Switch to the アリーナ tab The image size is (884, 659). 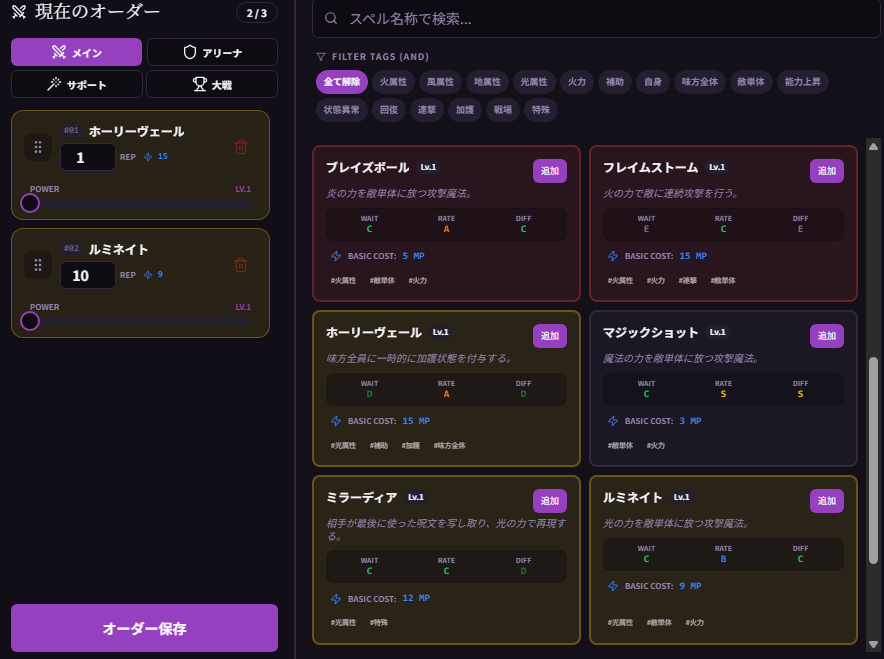point(212,51)
